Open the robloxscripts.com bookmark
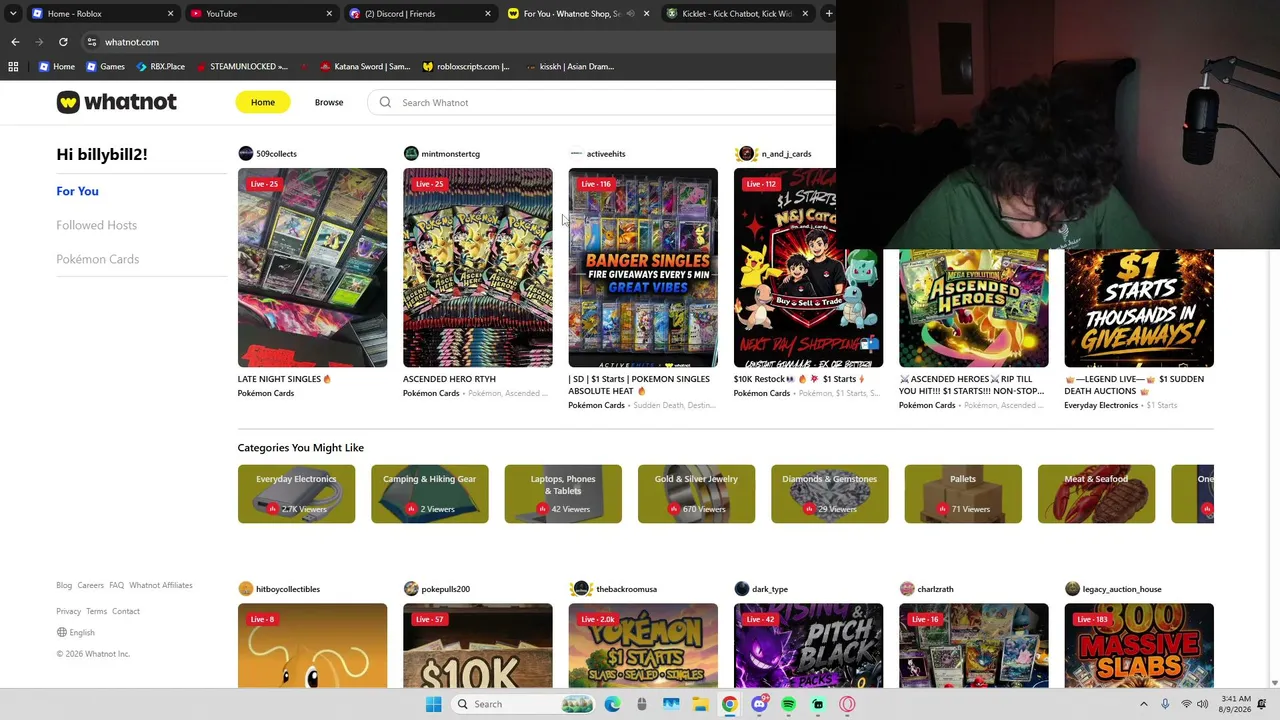 tap(465, 67)
